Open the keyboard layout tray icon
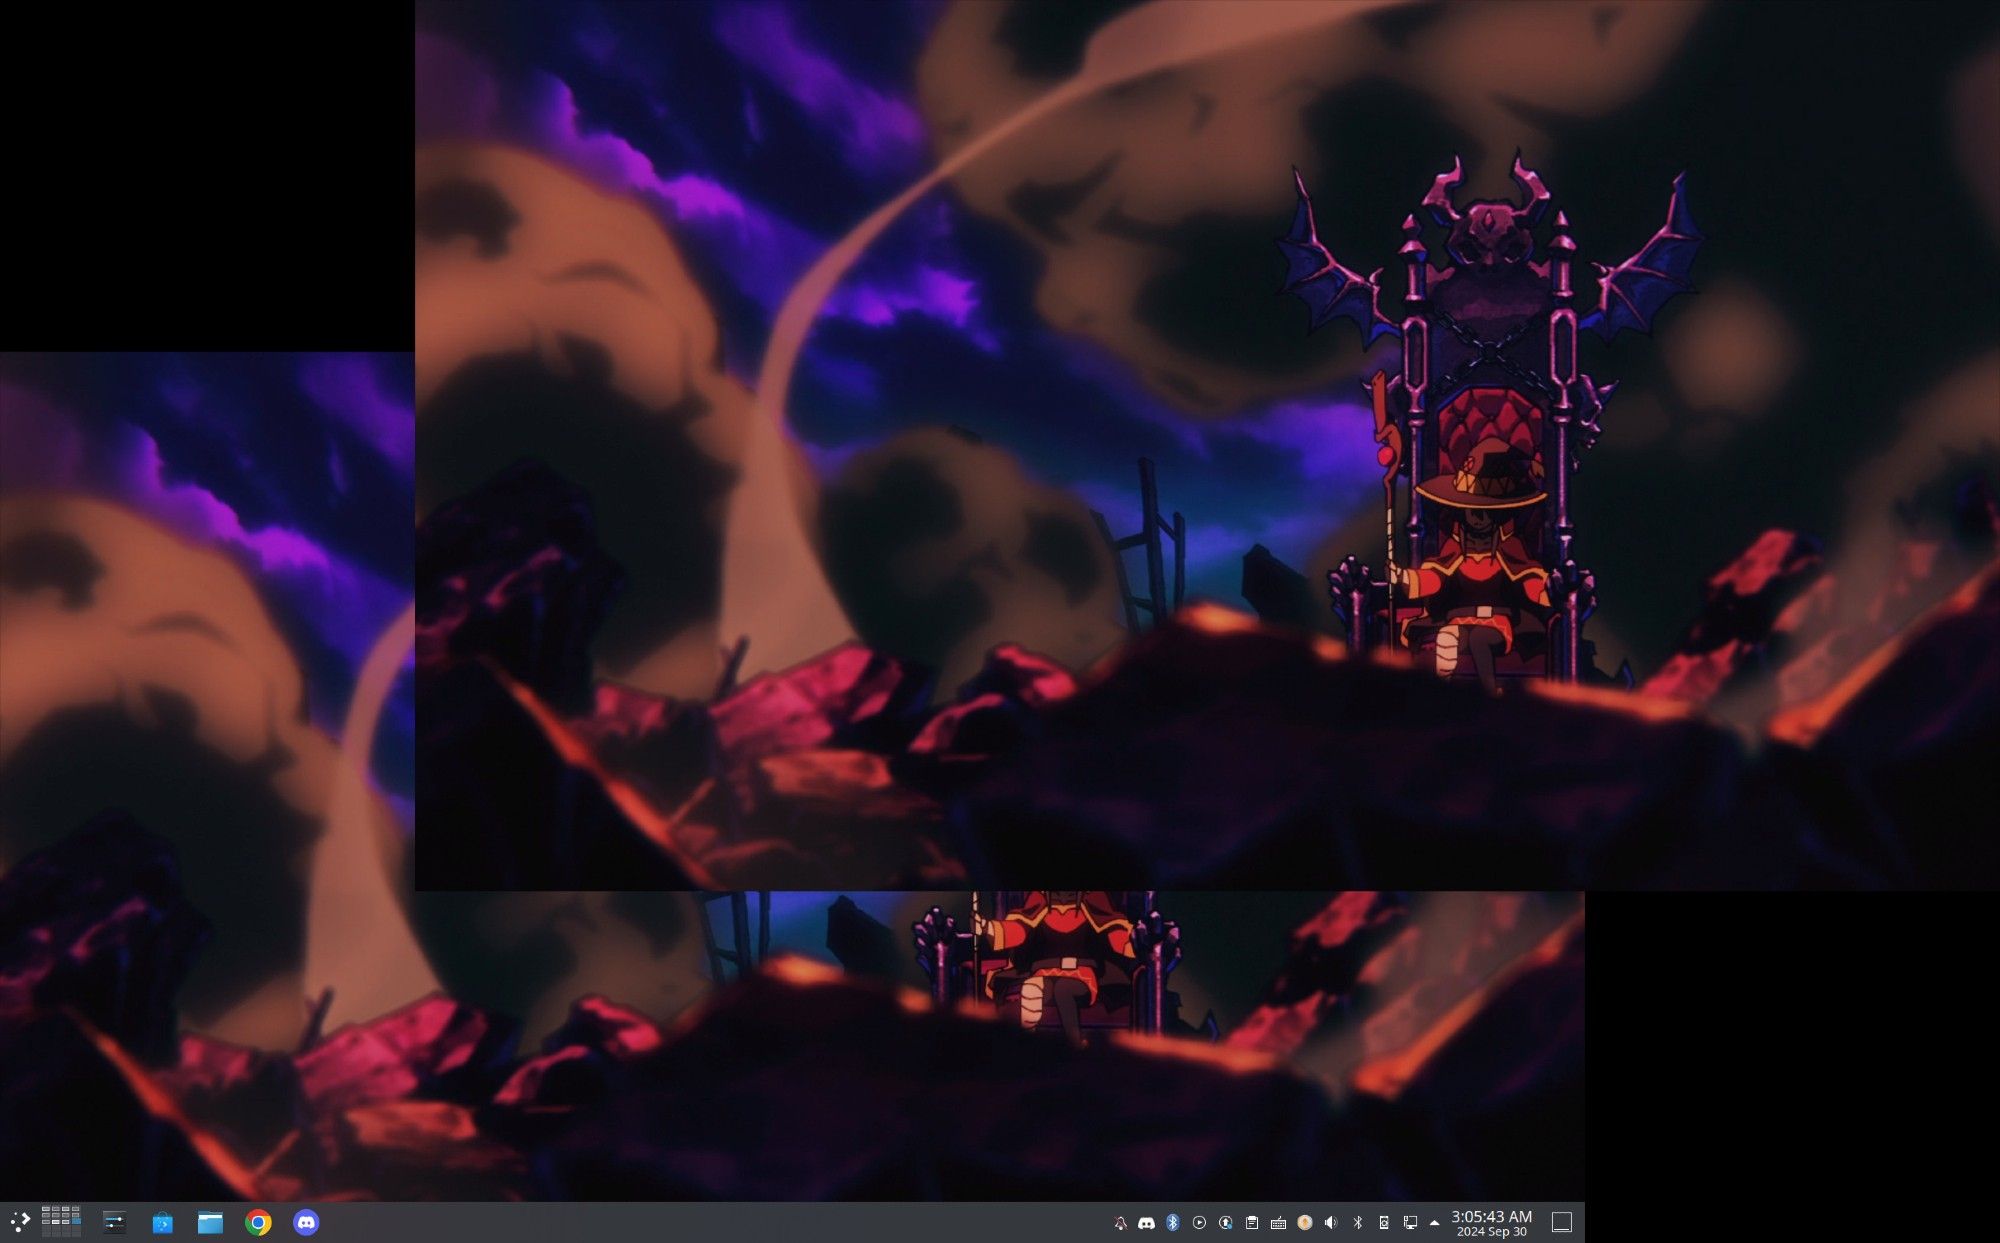 click(x=1278, y=1222)
